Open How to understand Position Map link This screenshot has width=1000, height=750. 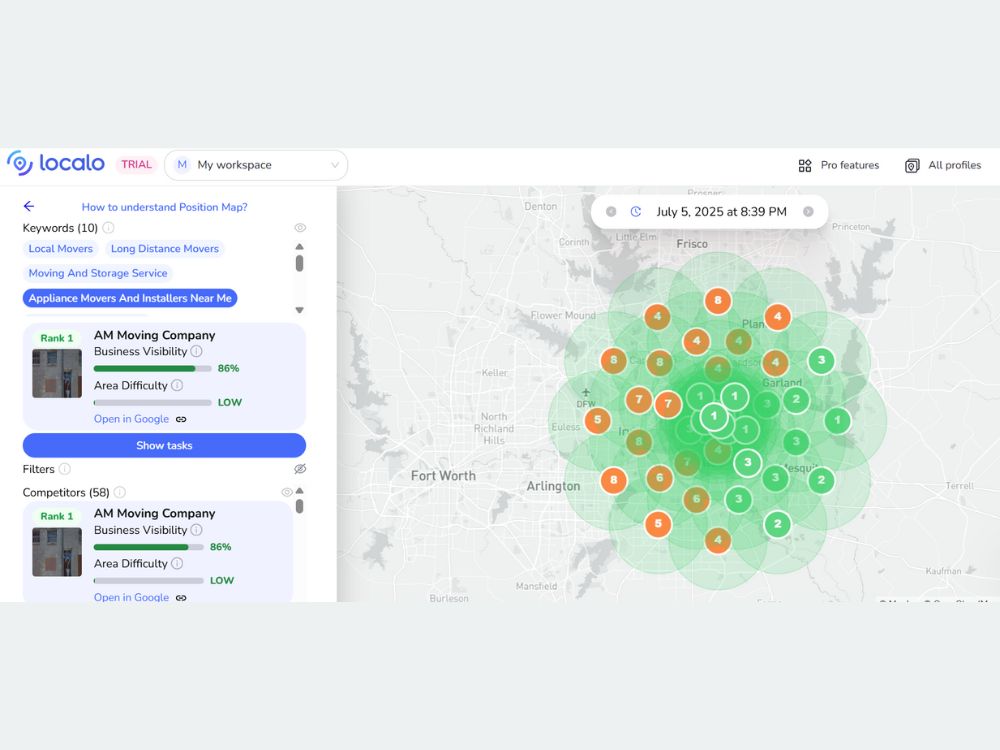coord(165,207)
